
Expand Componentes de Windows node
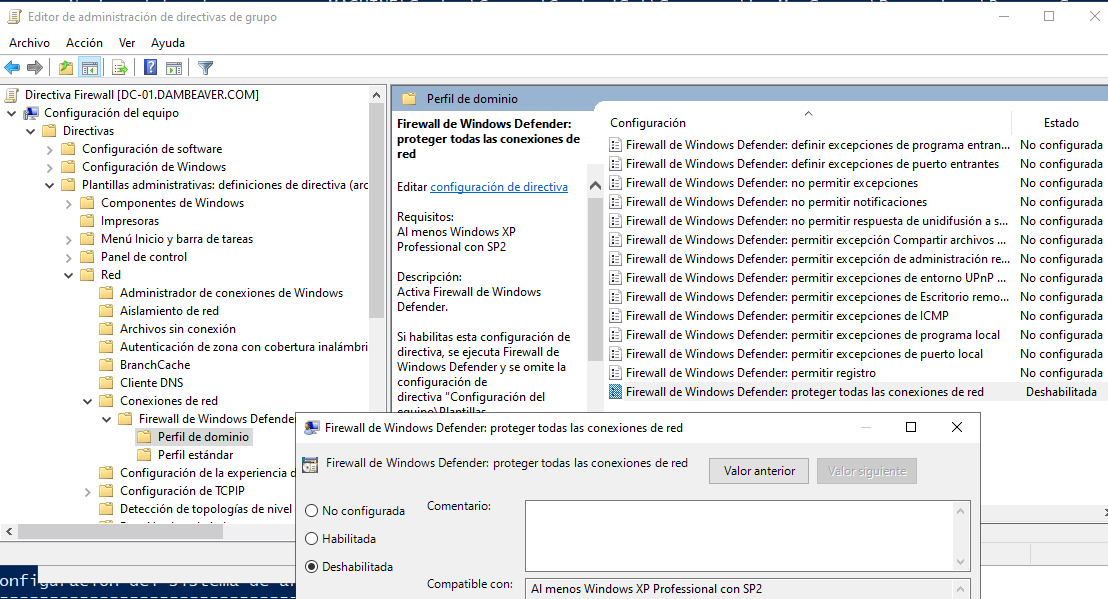pos(69,203)
